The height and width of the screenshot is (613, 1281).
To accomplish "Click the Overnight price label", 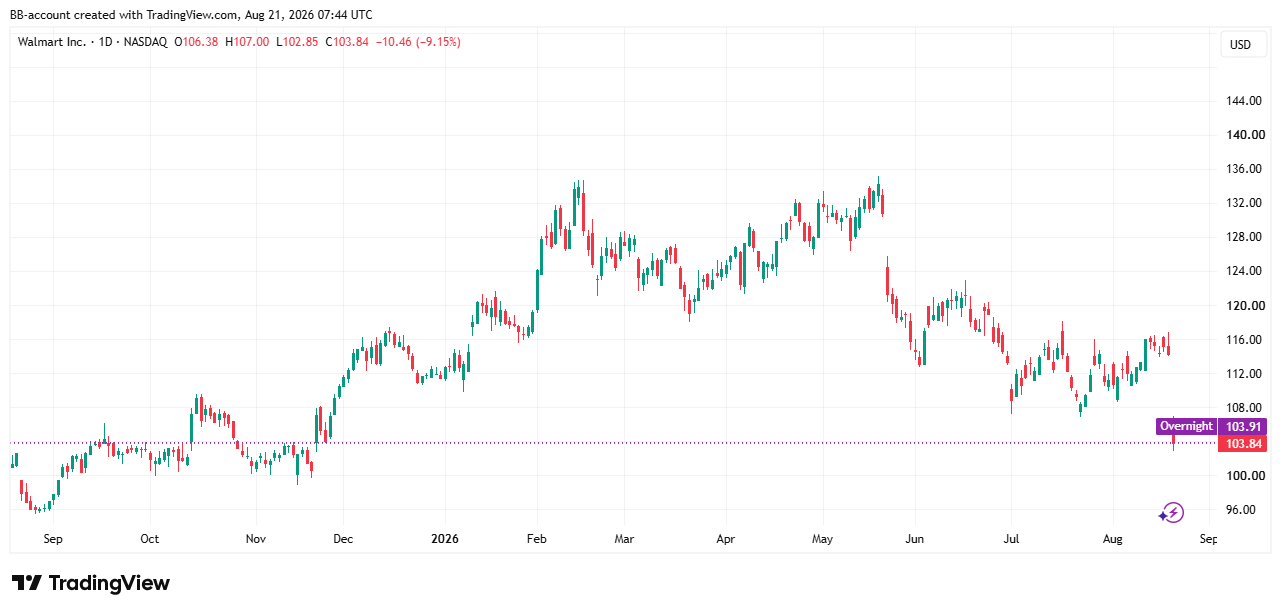I will pos(1186,426).
